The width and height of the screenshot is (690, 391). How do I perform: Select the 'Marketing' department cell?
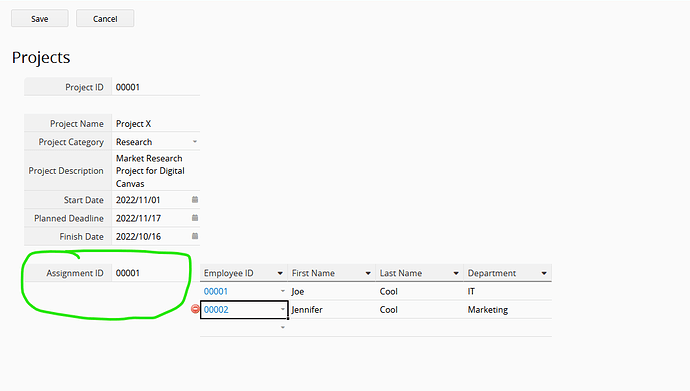point(507,309)
